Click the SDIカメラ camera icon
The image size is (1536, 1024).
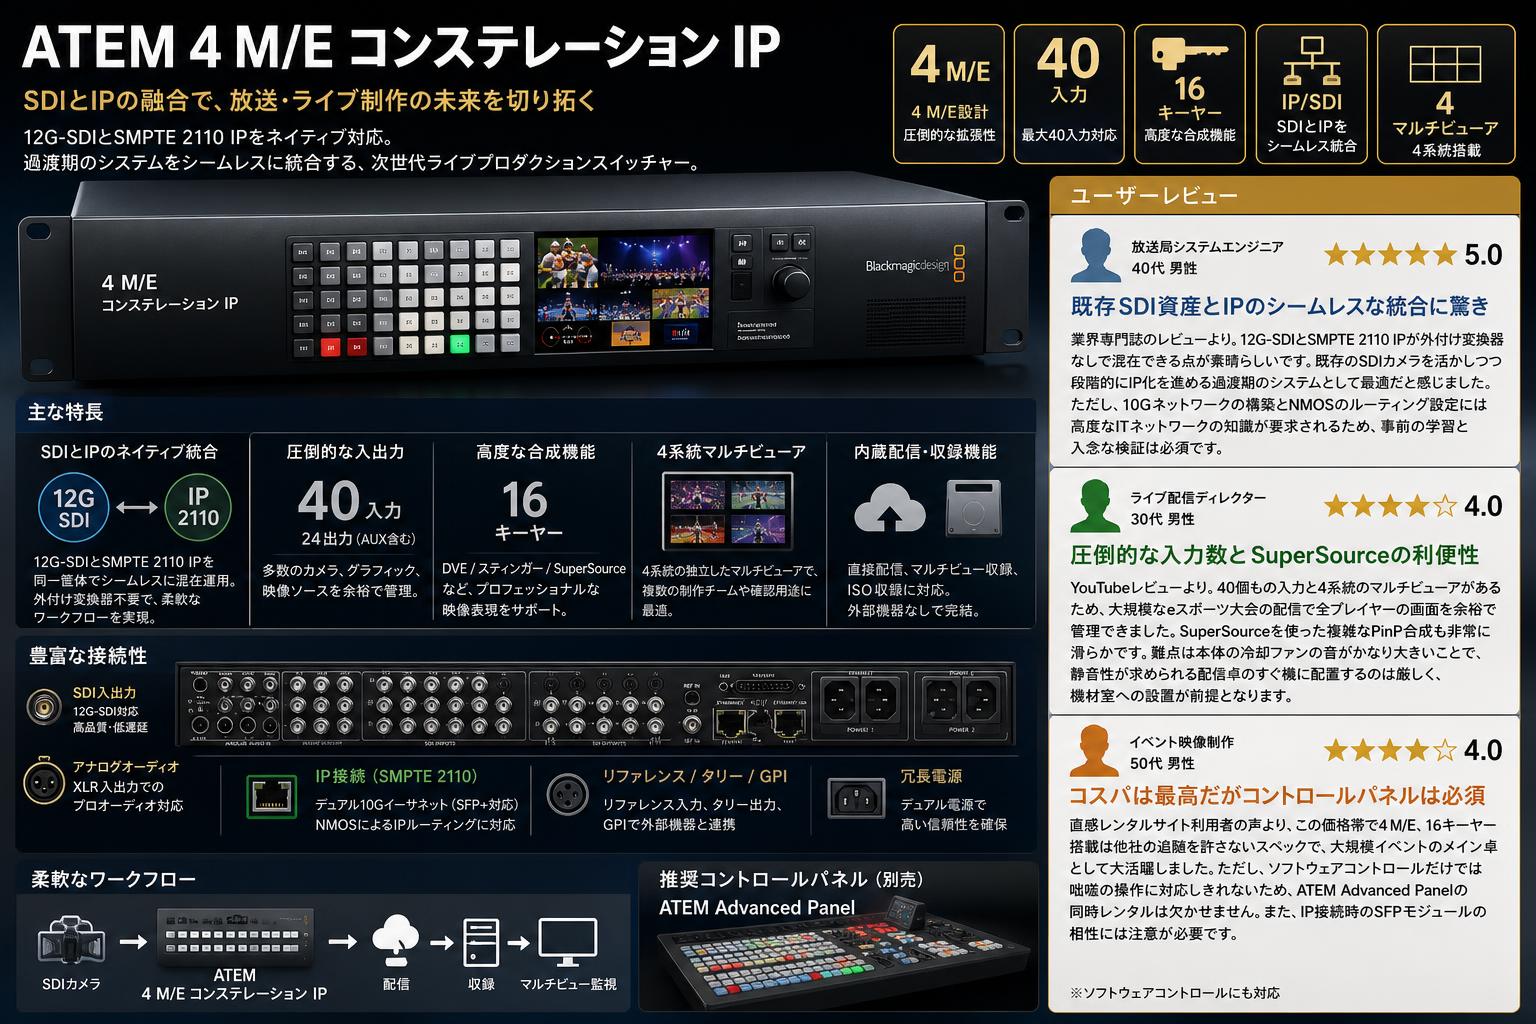click(70, 941)
